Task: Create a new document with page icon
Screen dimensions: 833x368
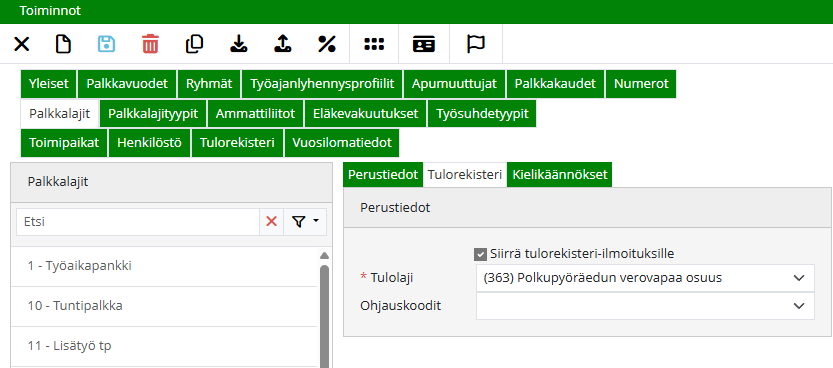Action: point(63,44)
